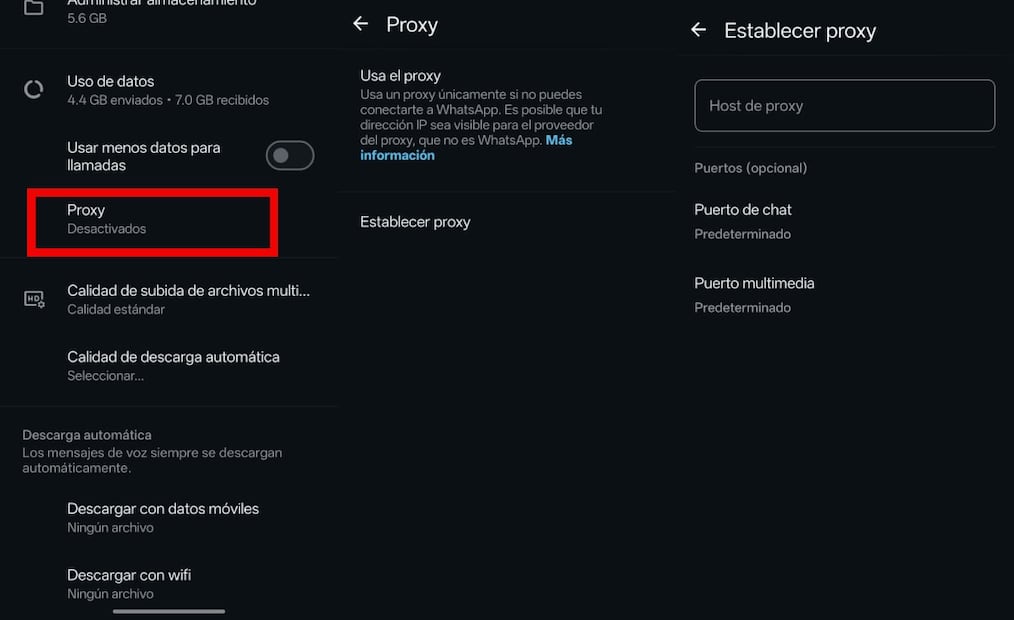1014x620 pixels.
Task: Select Calidad de subida de archivos multimedia
Action: [x=188, y=298]
